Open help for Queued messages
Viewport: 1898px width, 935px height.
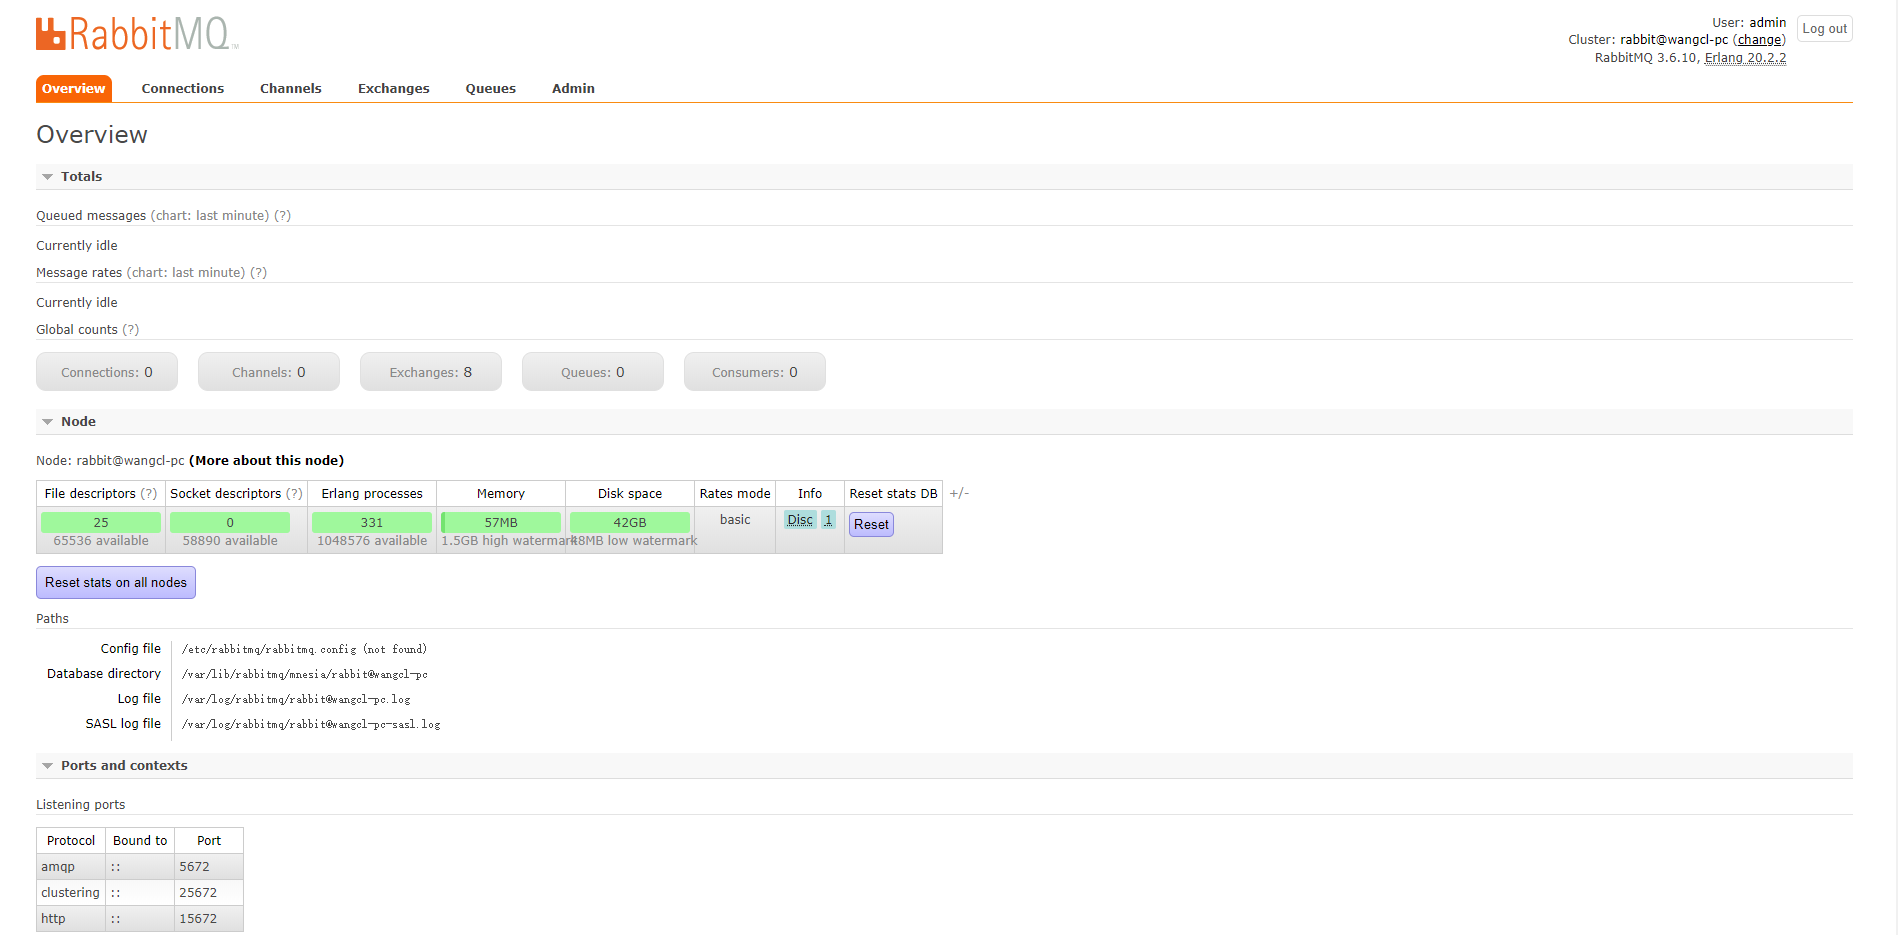click(x=283, y=216)
